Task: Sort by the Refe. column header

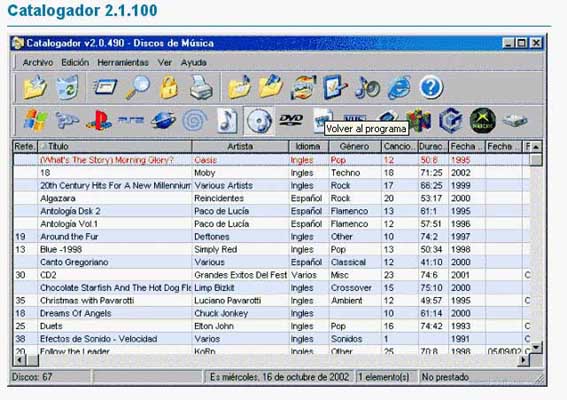Action: 25,146
